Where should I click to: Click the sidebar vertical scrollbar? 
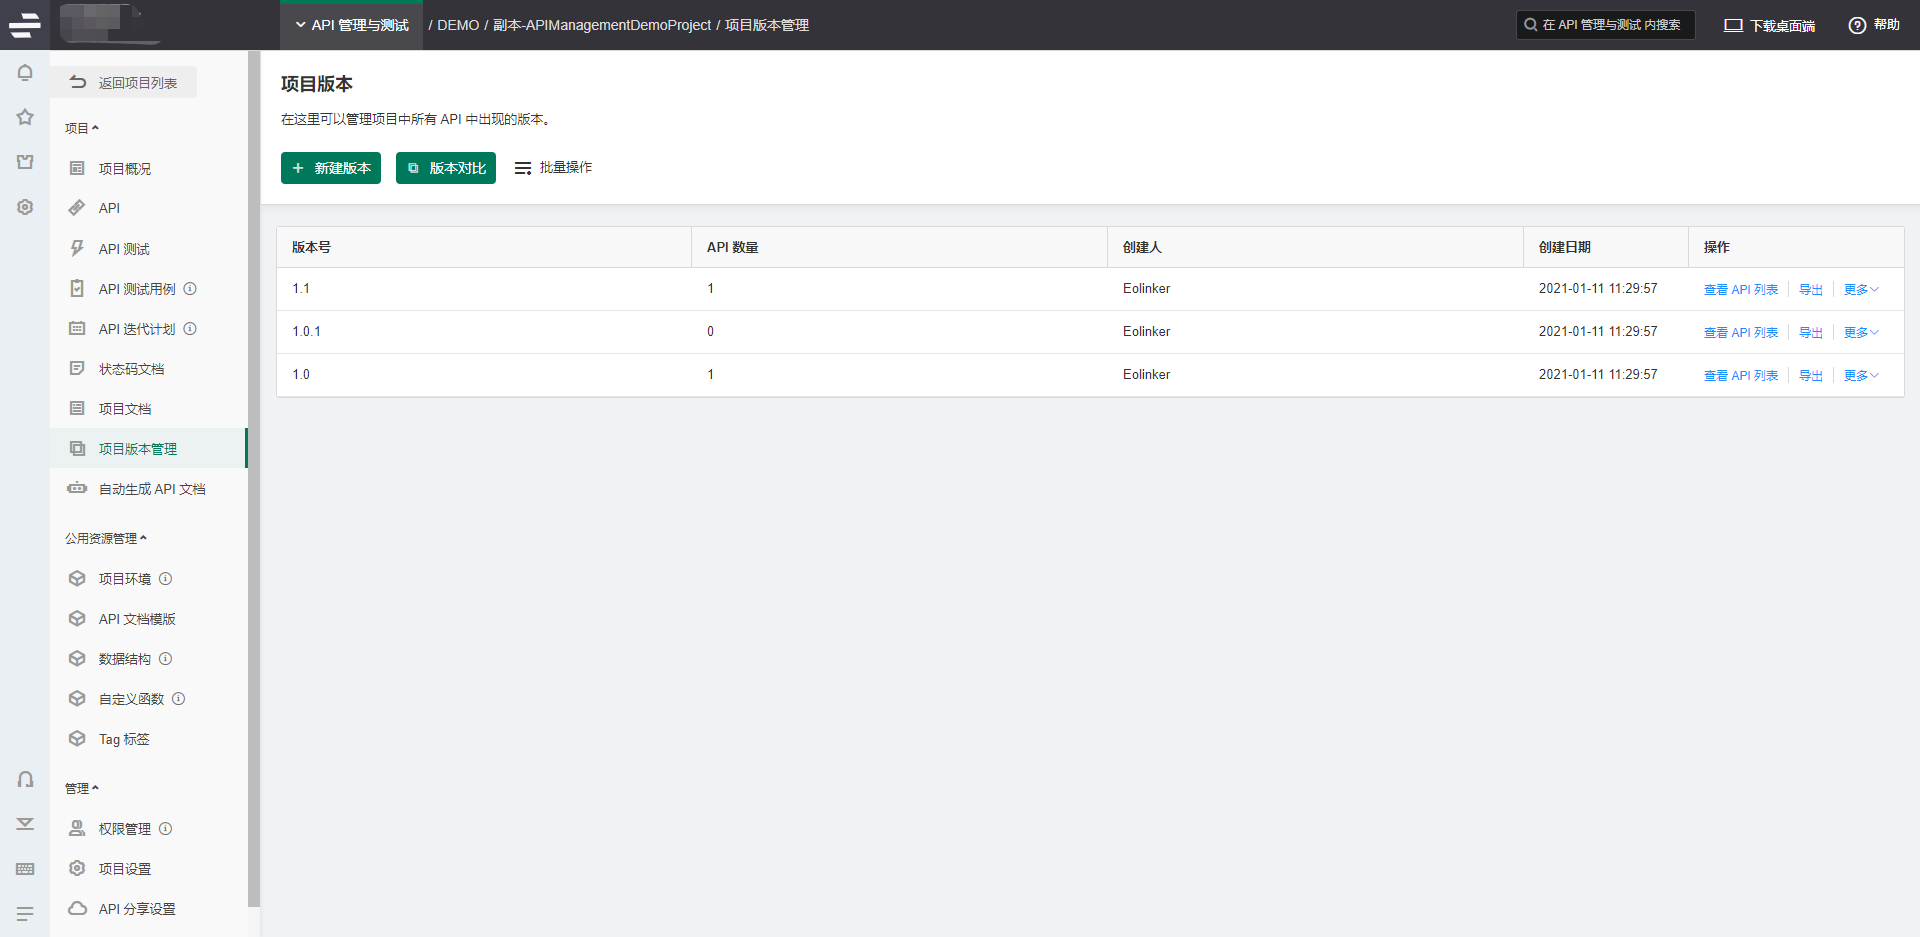click(x=254, y=479)
